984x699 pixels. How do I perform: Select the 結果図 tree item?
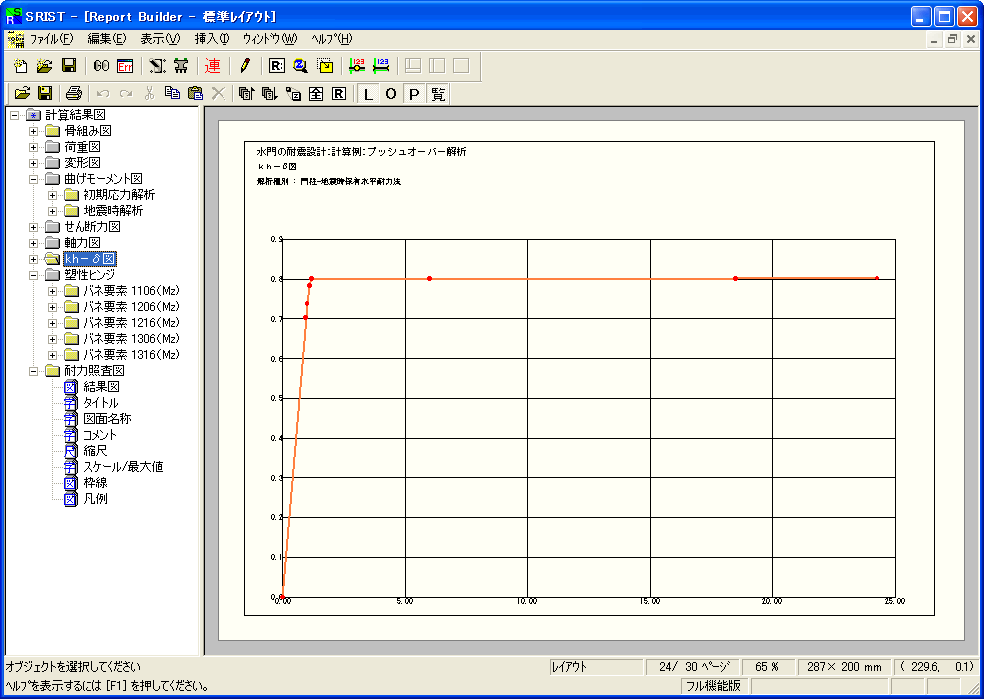(x=100, y=387)
